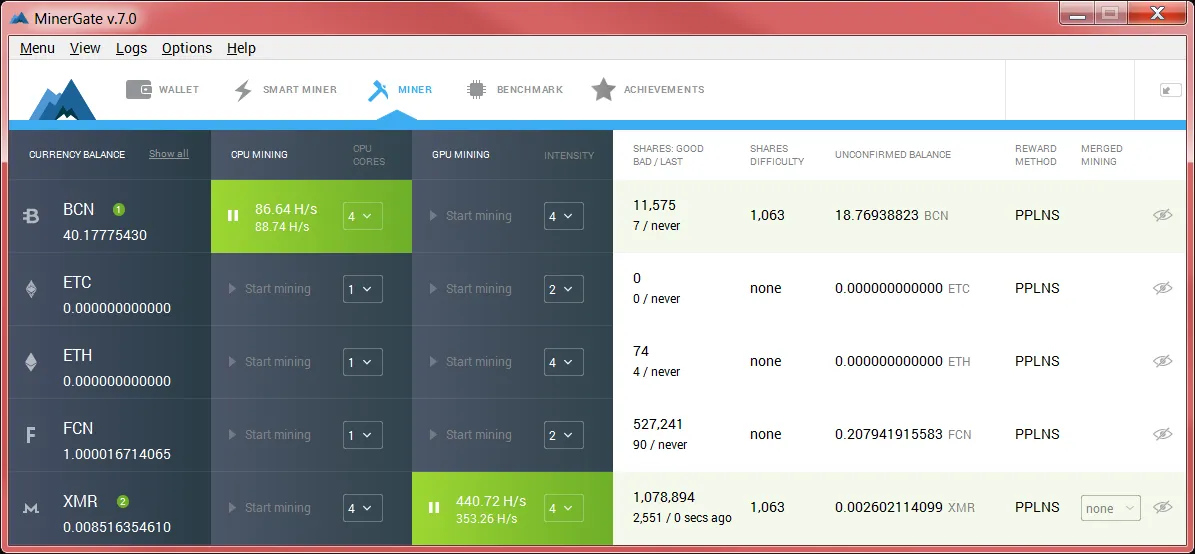Screen dimensions: 1195x554
Task: Open FCN CPU cores dropdown
Action: (363, 435)
